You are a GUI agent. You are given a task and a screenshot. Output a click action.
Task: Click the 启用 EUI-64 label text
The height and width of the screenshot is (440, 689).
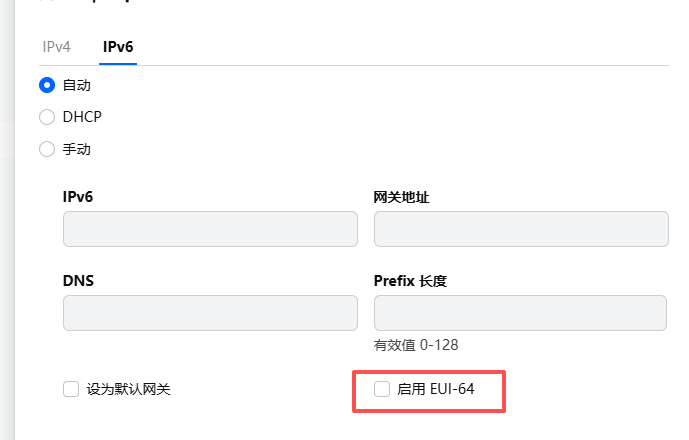[x=436, y=389]
